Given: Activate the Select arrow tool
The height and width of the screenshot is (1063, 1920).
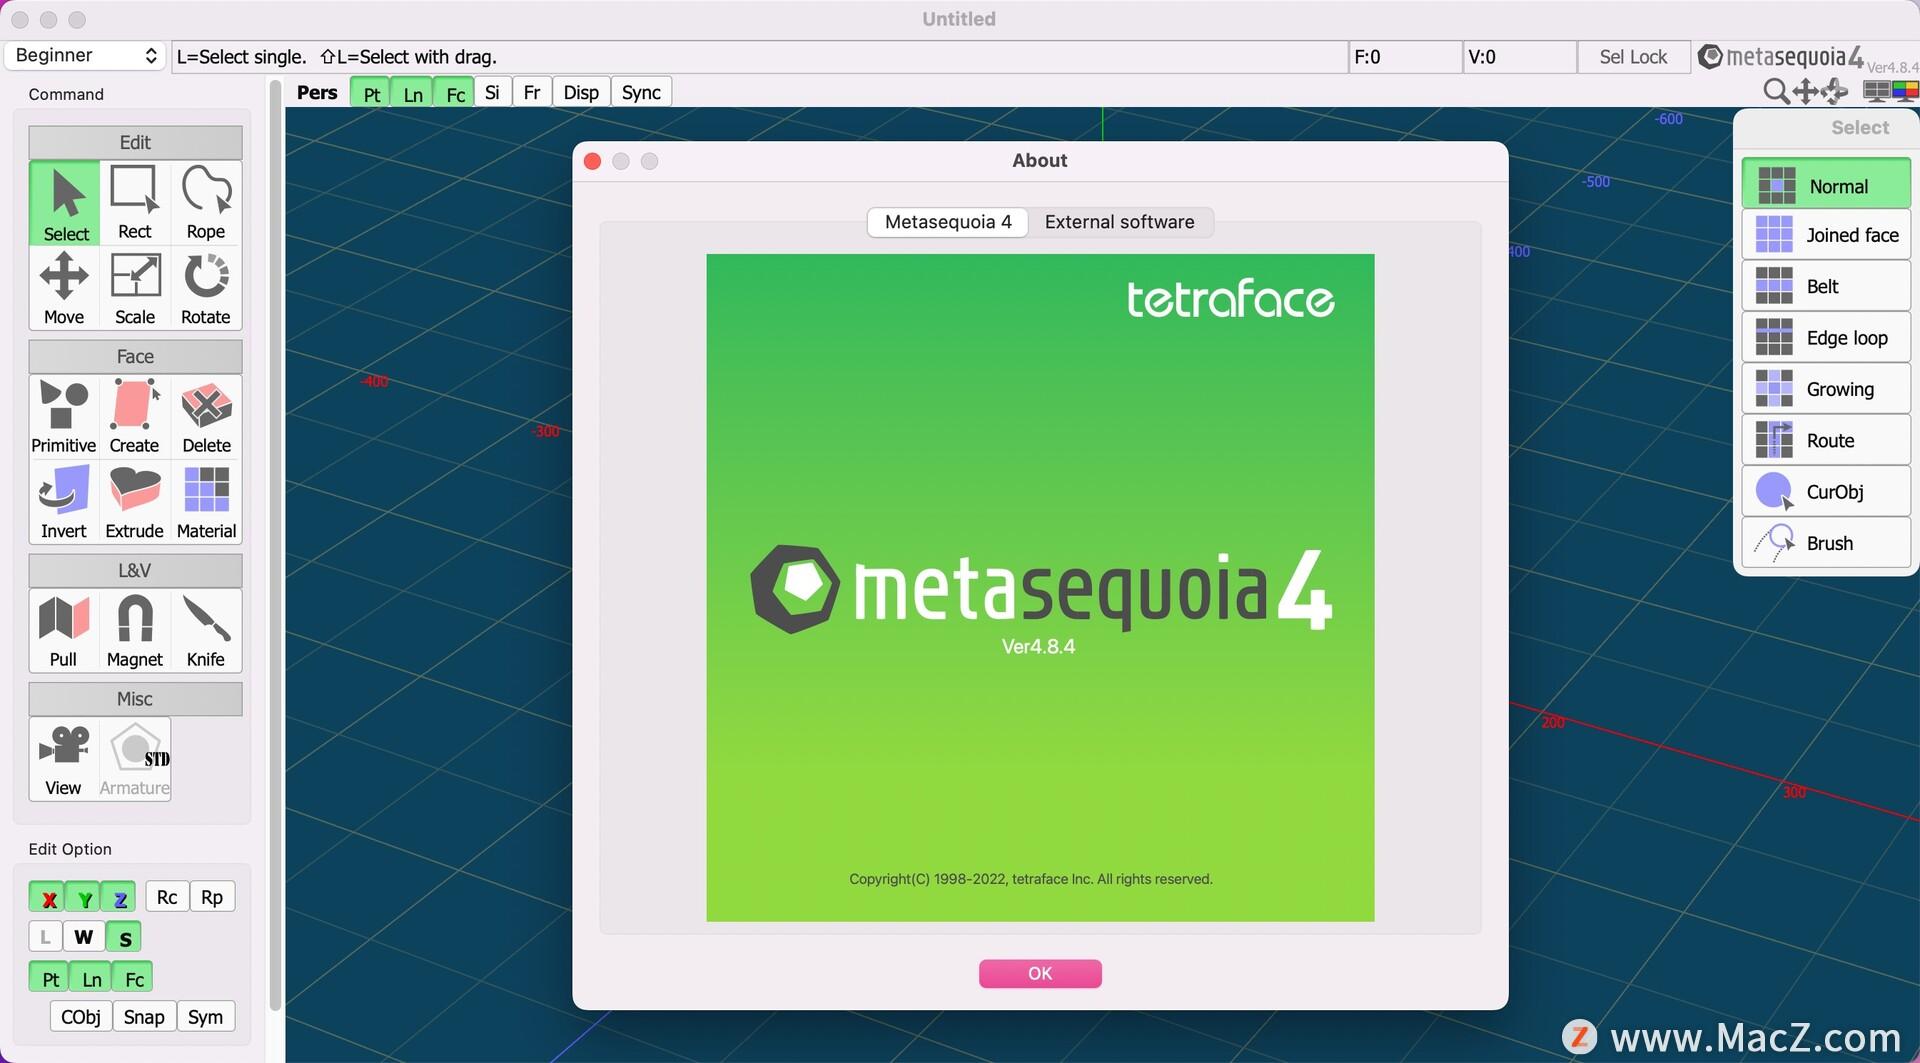Looking at the screenshot, I should tap(65, 203).
